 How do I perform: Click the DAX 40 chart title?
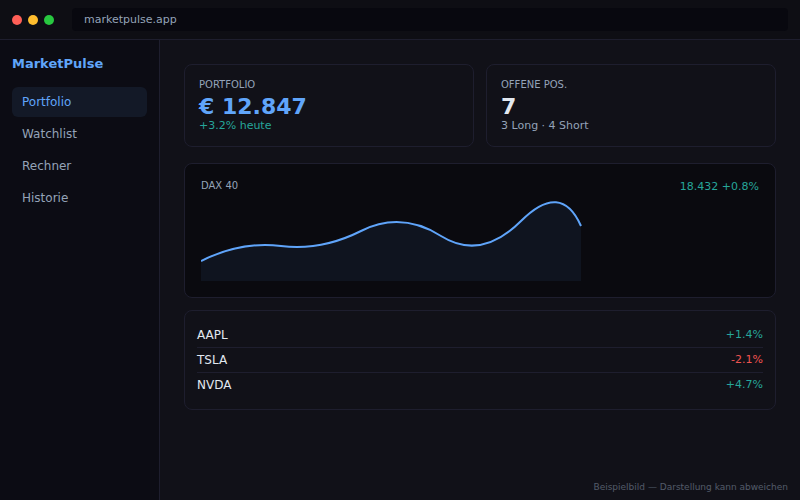(x=219, y=185)
